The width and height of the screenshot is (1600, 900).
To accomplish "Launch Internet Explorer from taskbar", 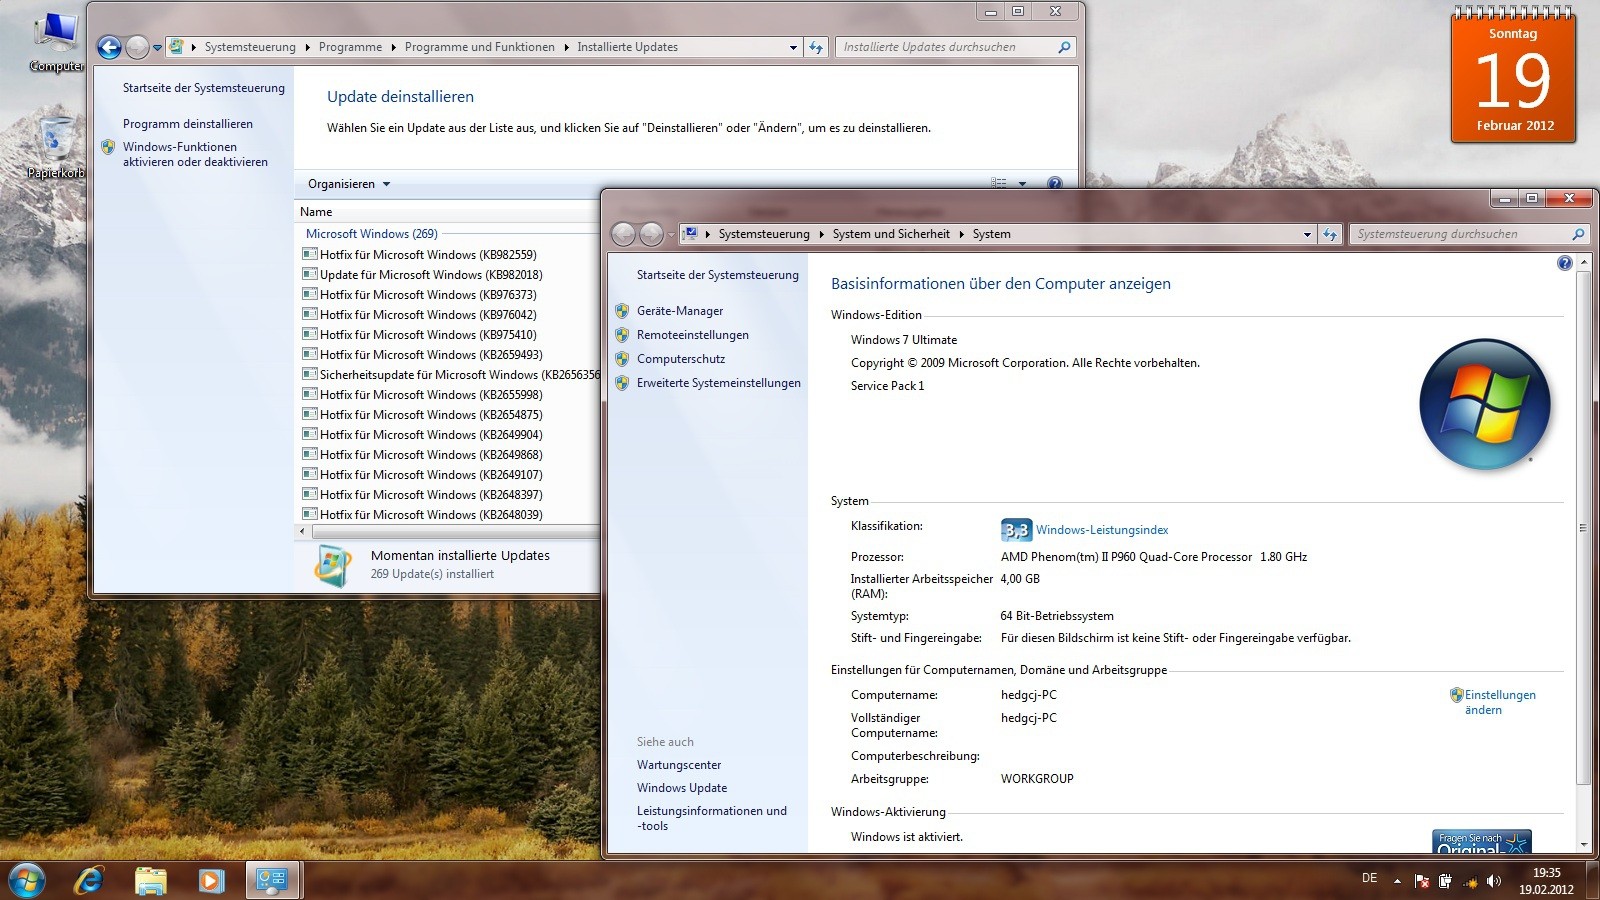I will pos(90,880).
